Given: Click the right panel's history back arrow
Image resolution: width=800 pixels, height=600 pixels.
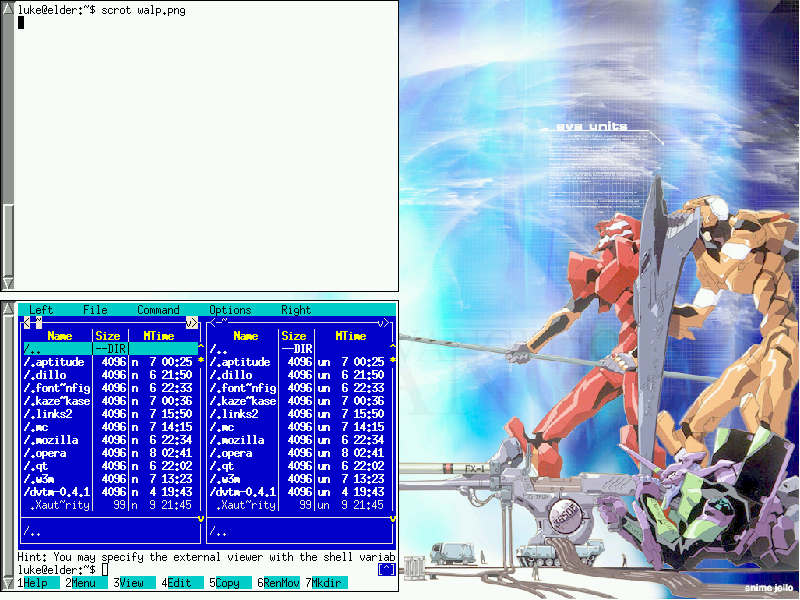Looking at the screenshot, I should tap(213, 322).
